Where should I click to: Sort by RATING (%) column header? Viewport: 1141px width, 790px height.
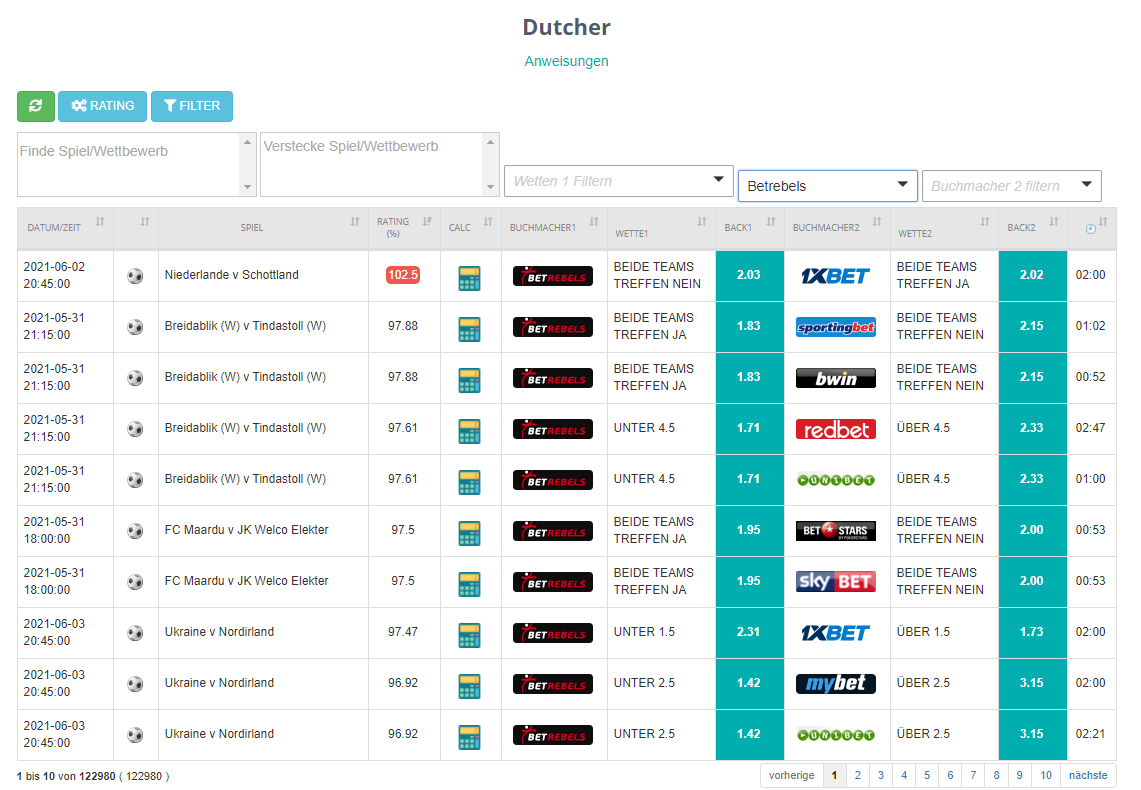coord(404,228)
